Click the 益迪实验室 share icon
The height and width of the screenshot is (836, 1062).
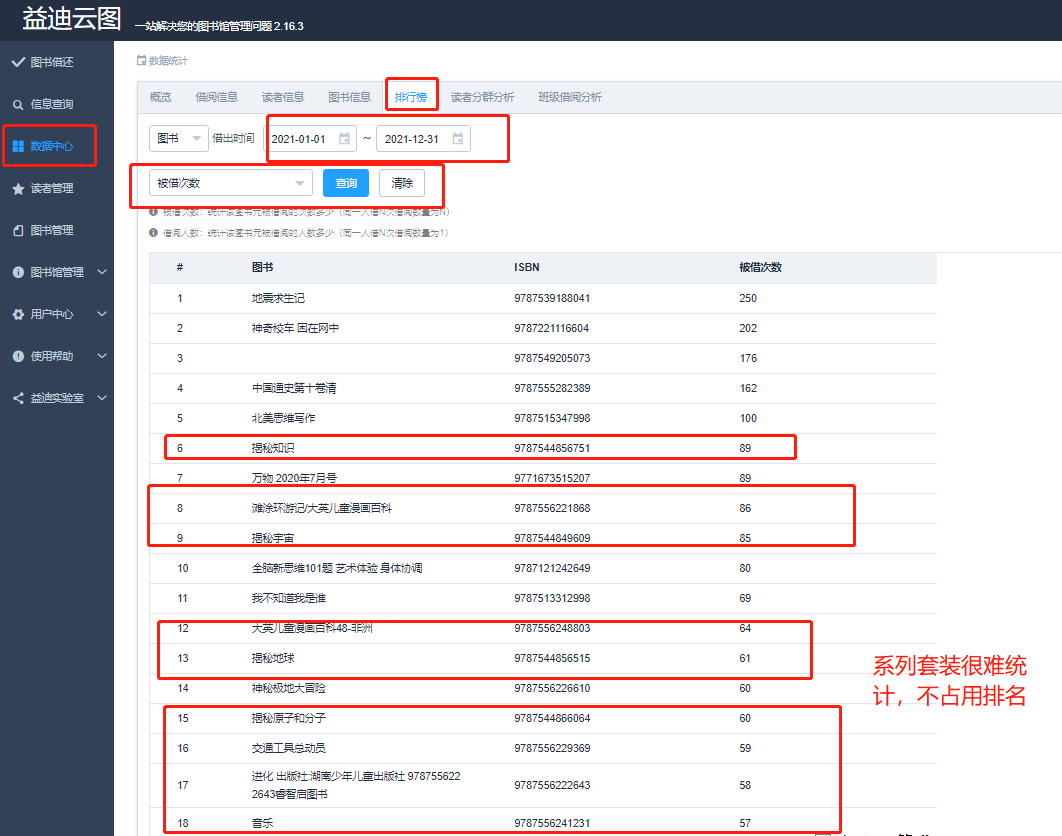pos(17,398)
